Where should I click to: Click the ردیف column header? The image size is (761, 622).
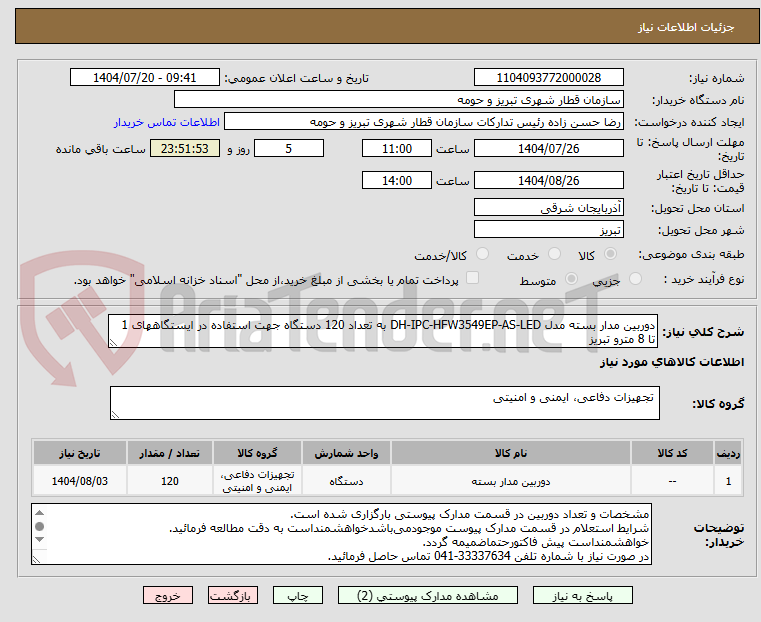click(x=728, y=453)
